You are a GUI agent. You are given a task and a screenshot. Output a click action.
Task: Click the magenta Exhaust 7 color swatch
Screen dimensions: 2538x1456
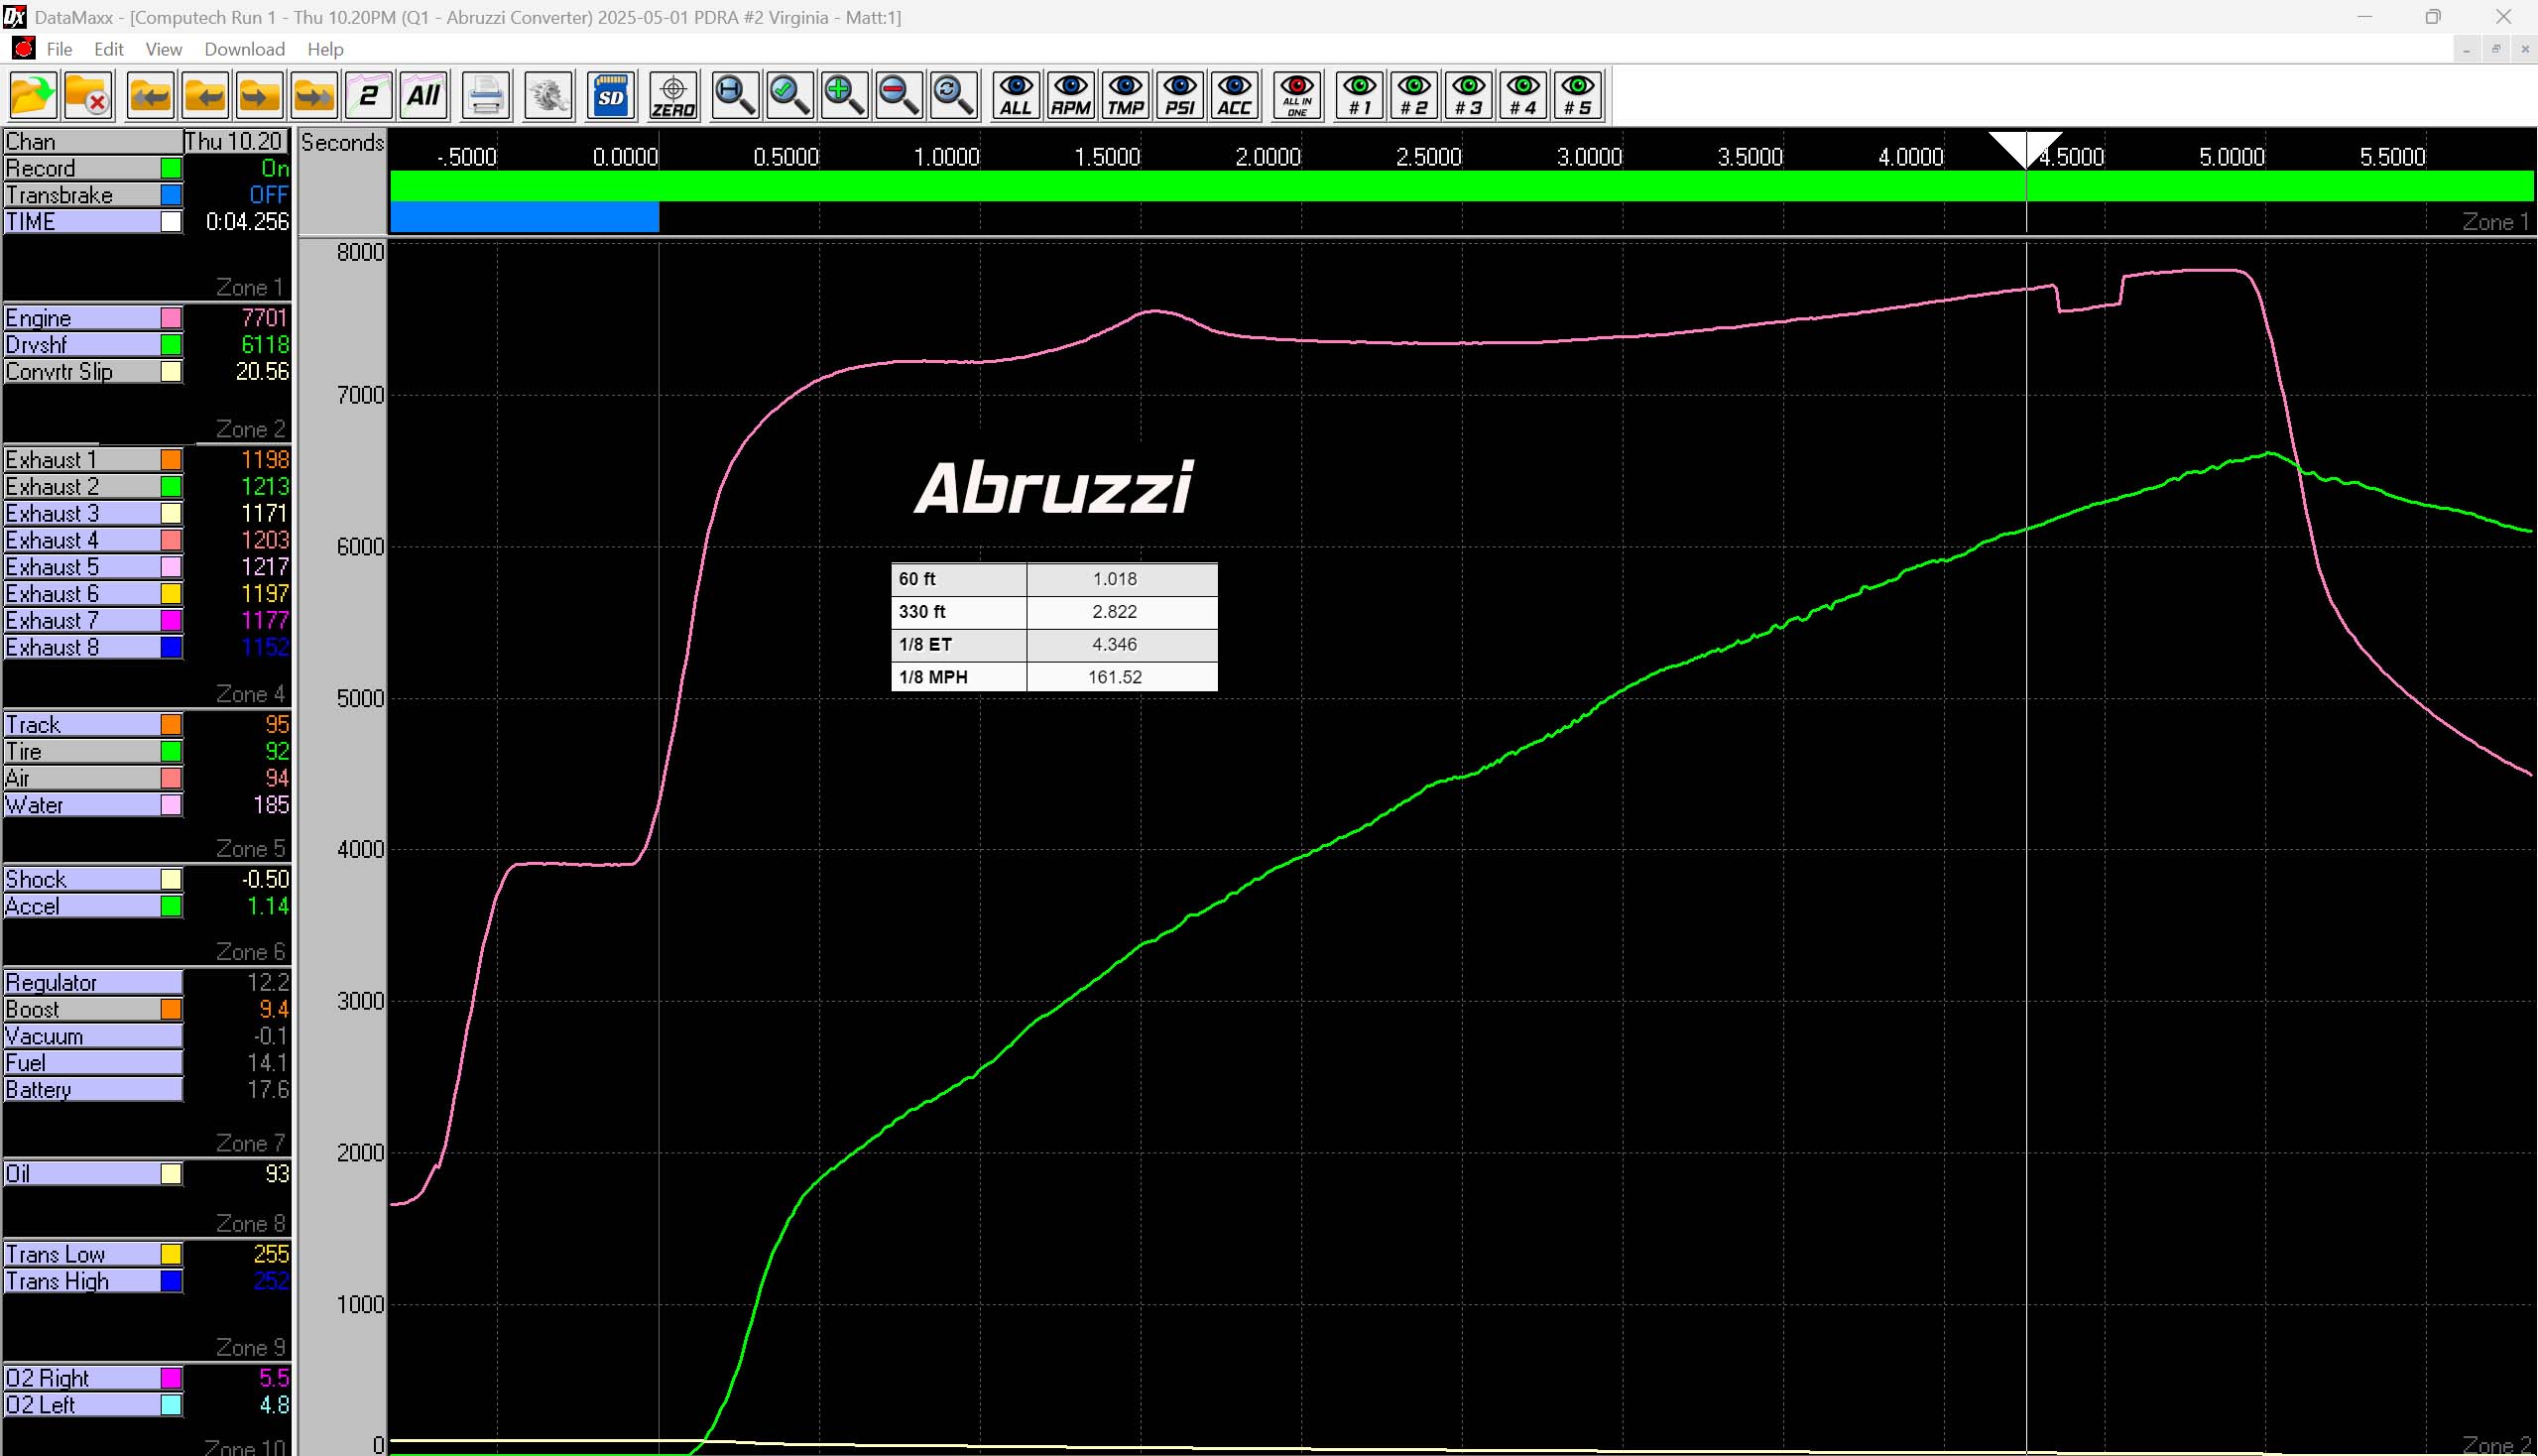[x=171, y=621]
